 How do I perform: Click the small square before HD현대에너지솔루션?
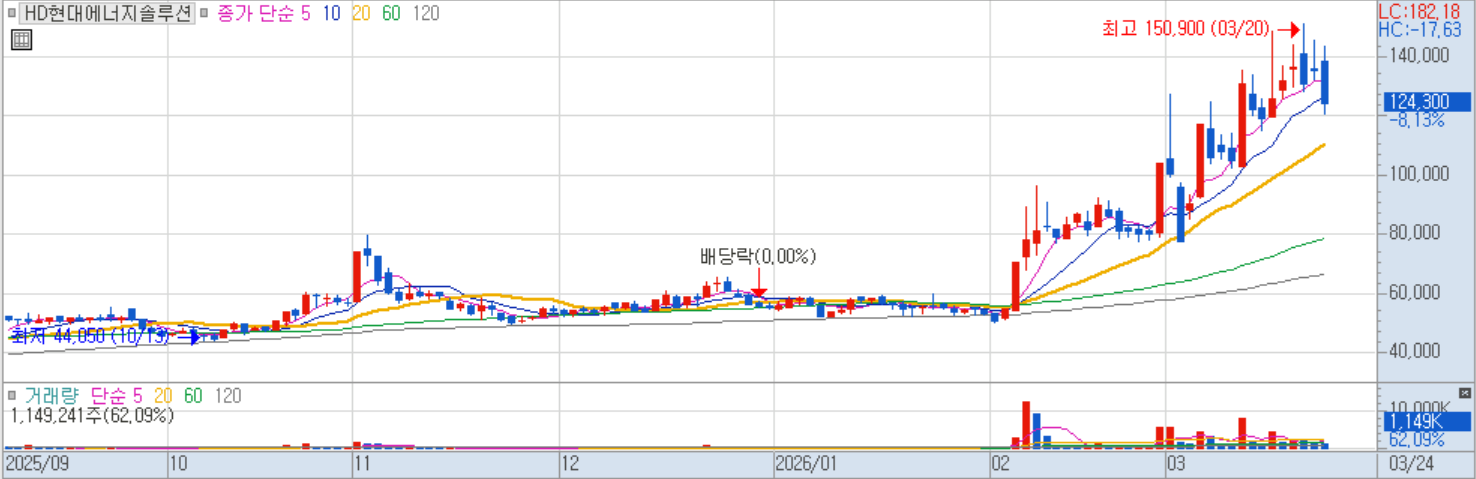[12, 15]
